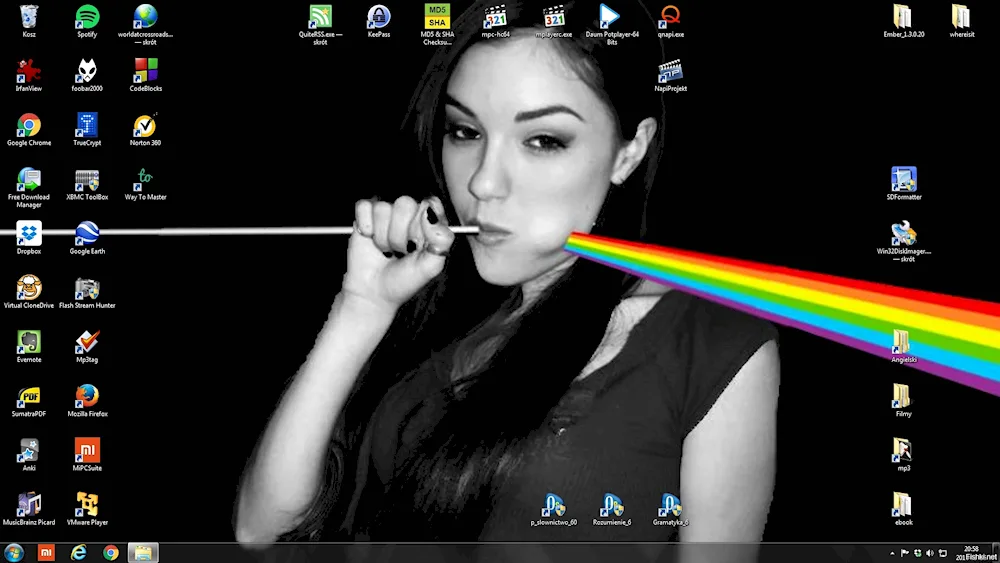Viewport: 1000px width, 563px height.
Task: Open Google Chrome from the taskbar
Action: (111, 553)
